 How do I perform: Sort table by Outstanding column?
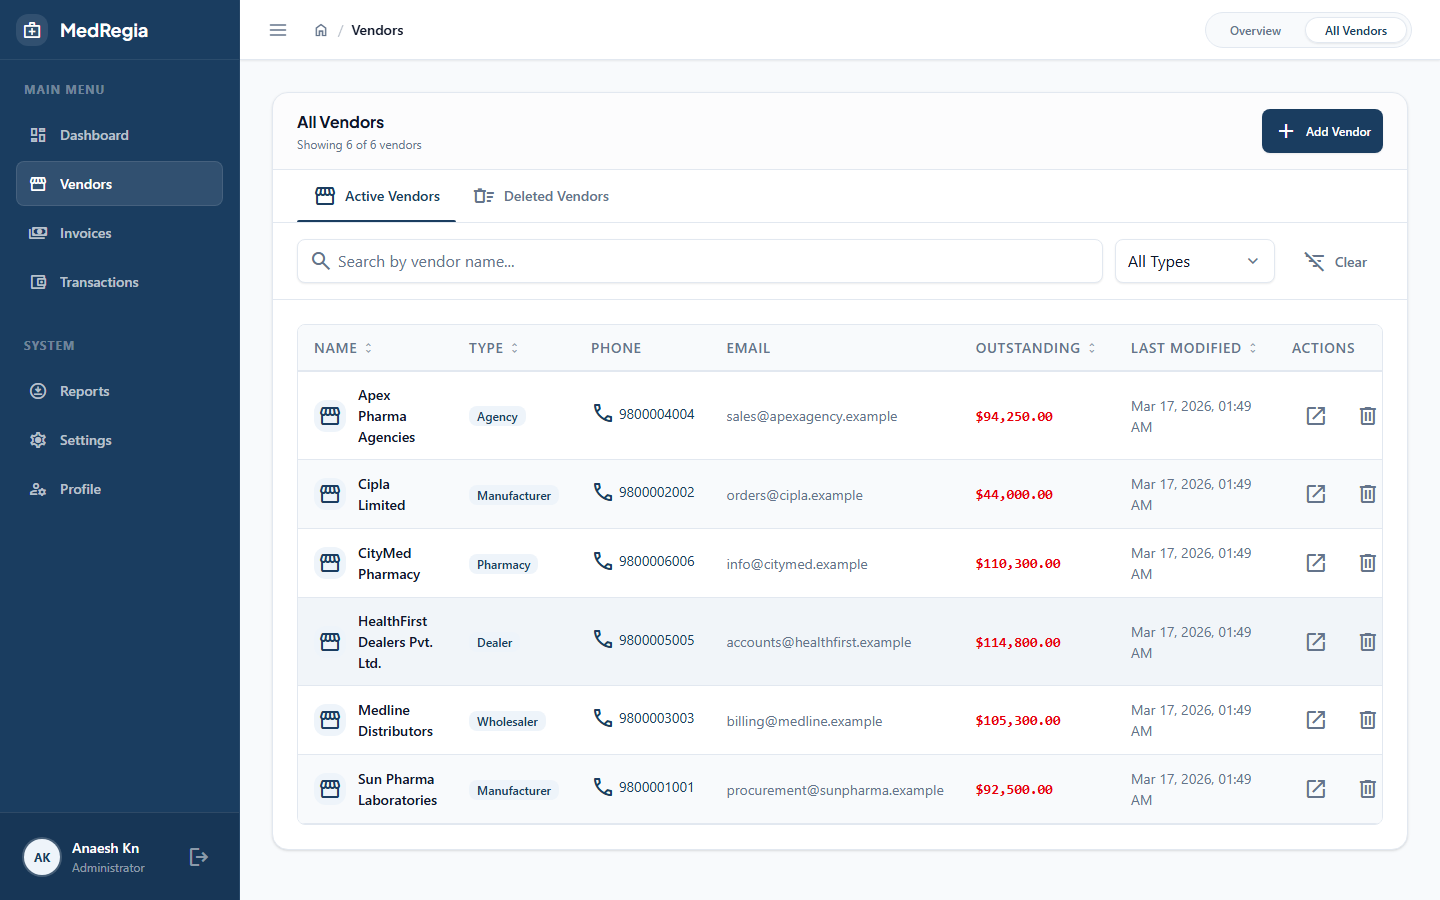(x=1036, y=348)
